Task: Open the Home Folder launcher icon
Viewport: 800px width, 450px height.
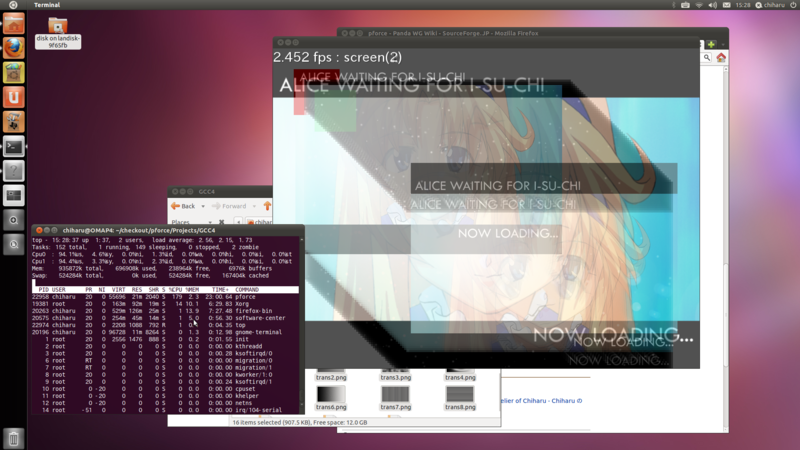Action: pyautogui.click(x=14, y=23)
